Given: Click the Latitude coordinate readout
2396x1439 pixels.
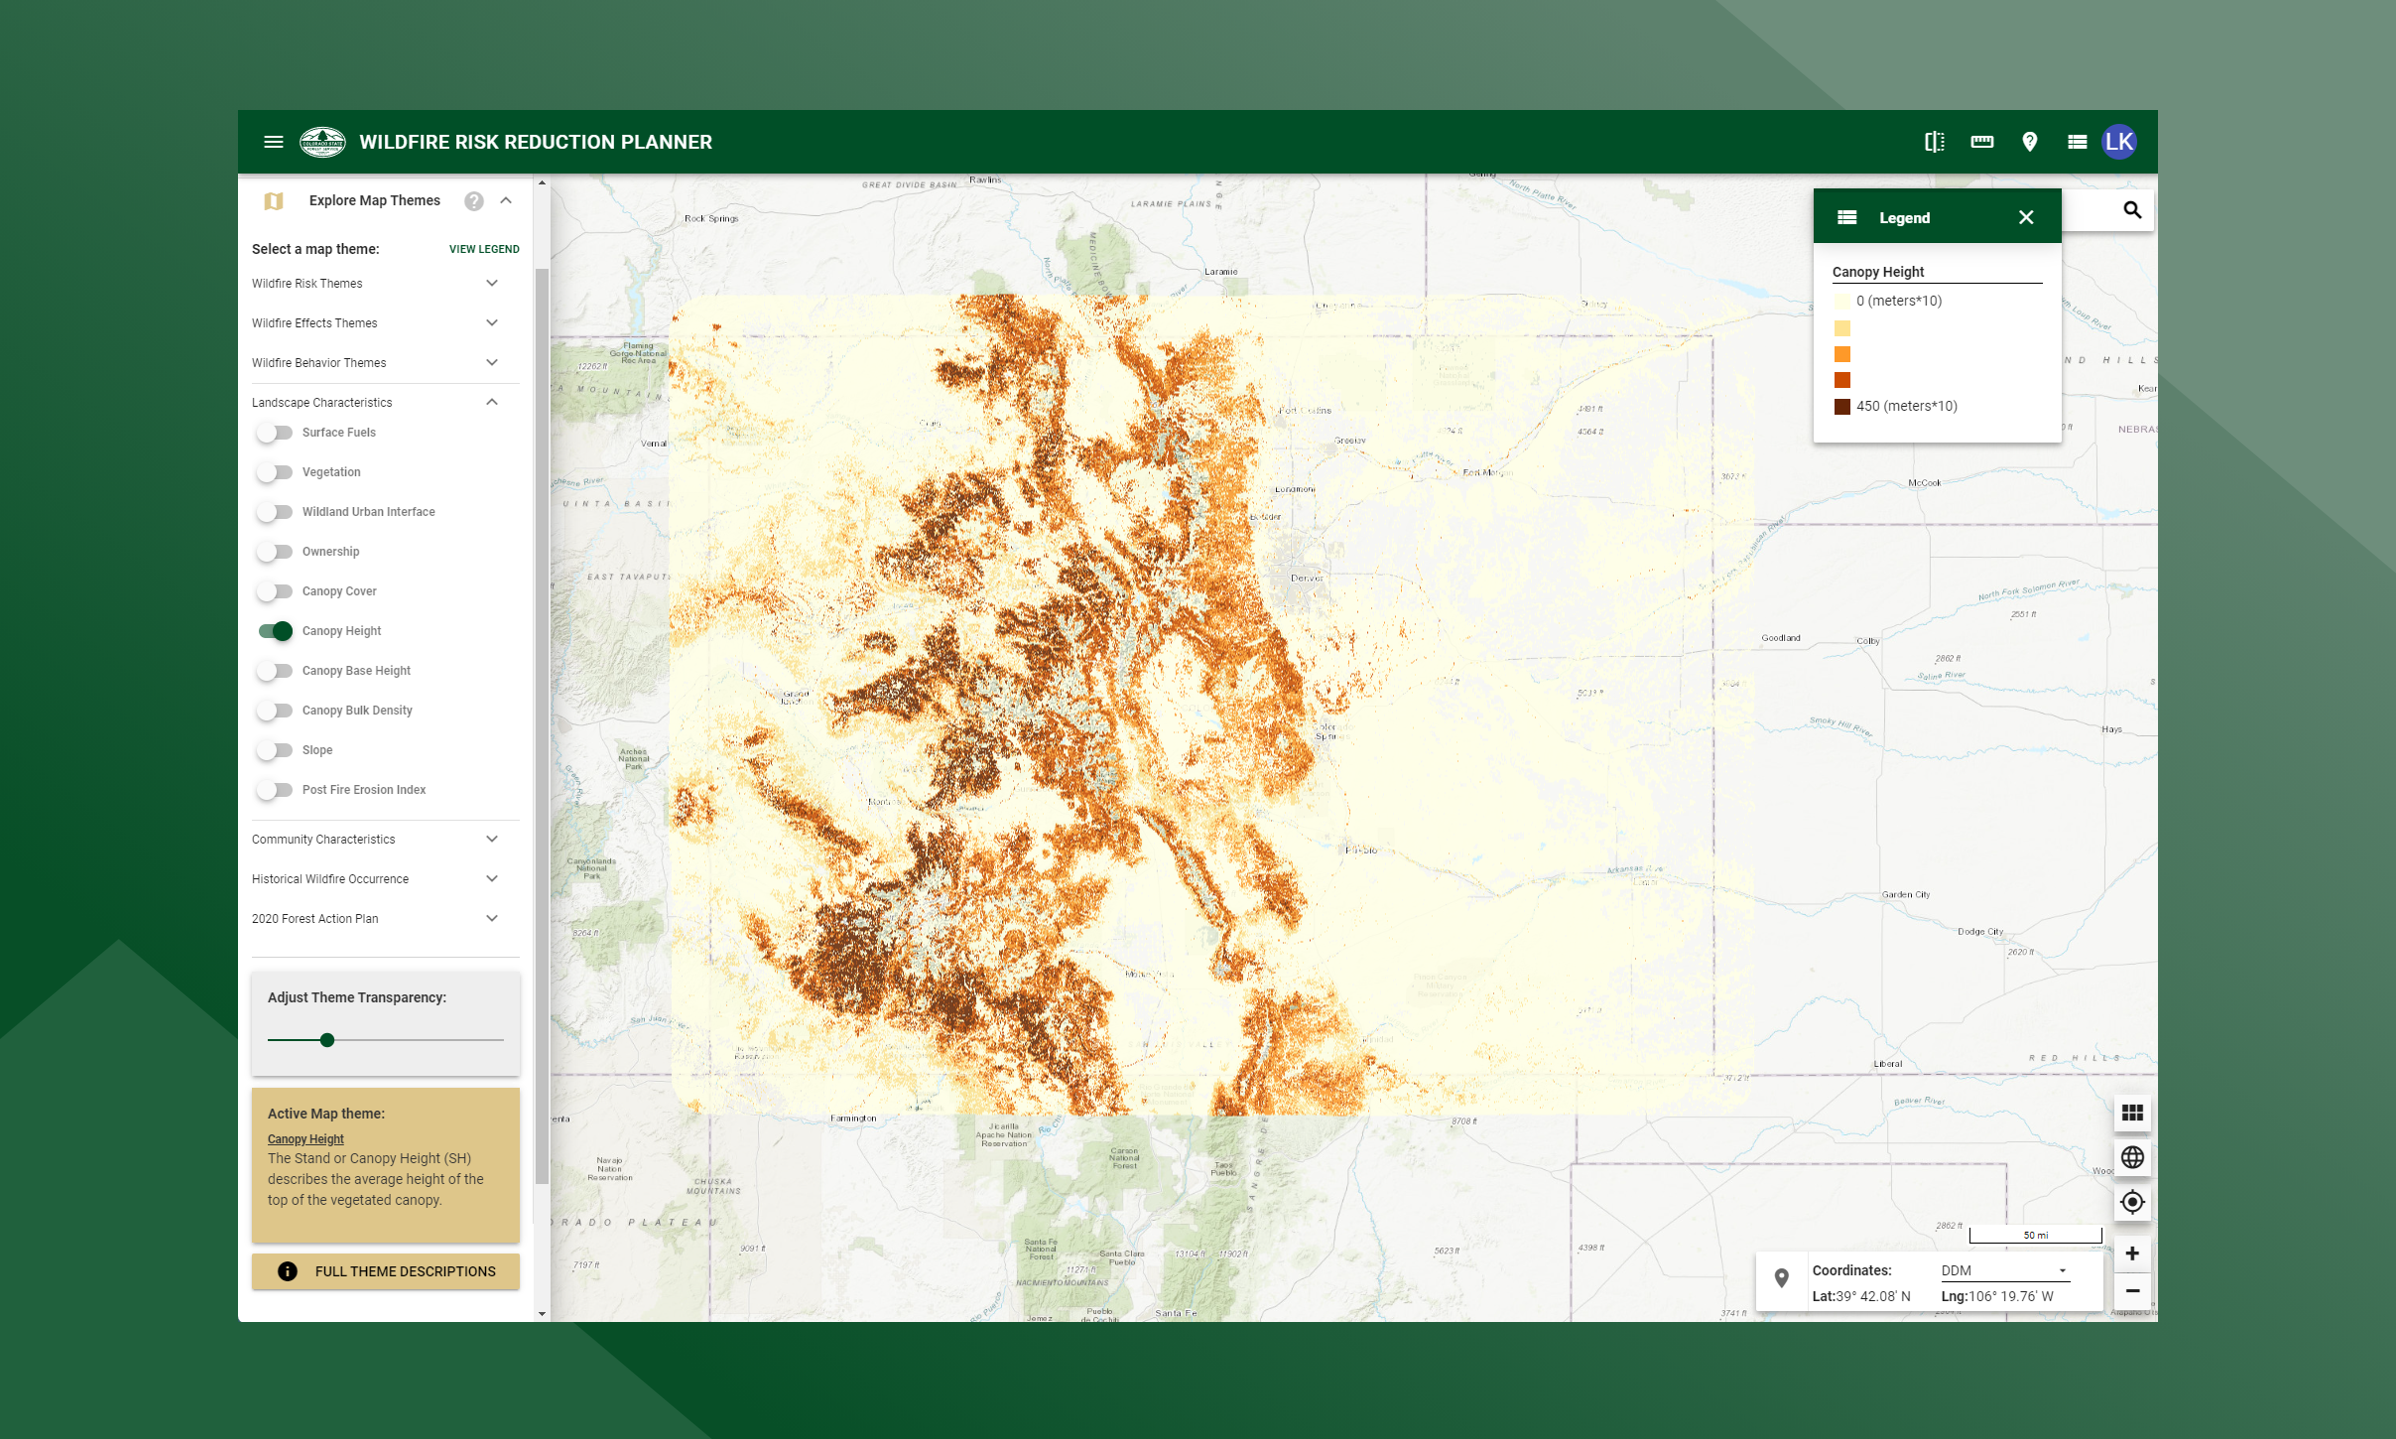Looking at the screenshot, I should coord(1861,1296).
